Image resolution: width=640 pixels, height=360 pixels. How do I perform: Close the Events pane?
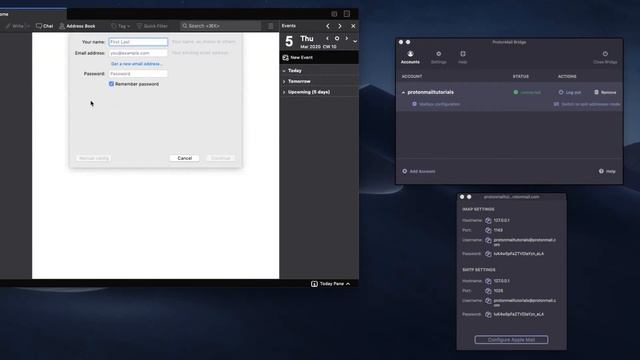(x=353, y=26)
